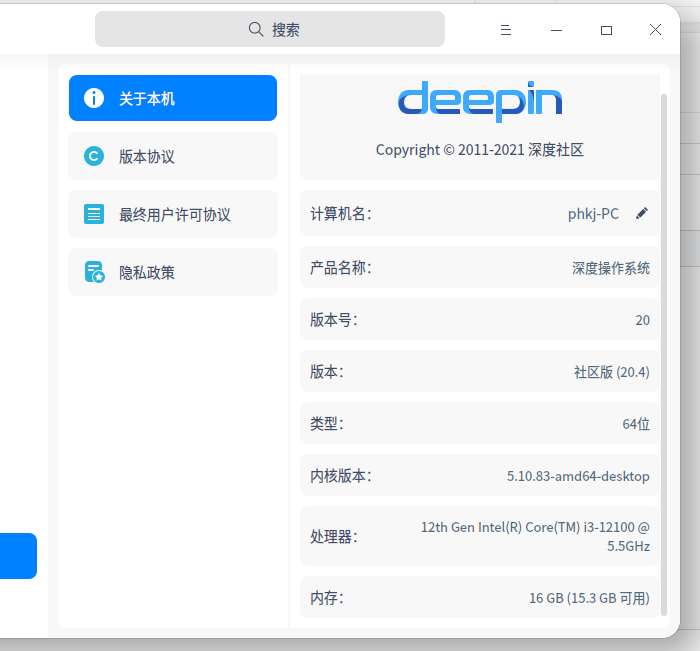Click the 类型: label
Image resolution: width=700 pixels, height=651 pixels.
tap(327, 424)
